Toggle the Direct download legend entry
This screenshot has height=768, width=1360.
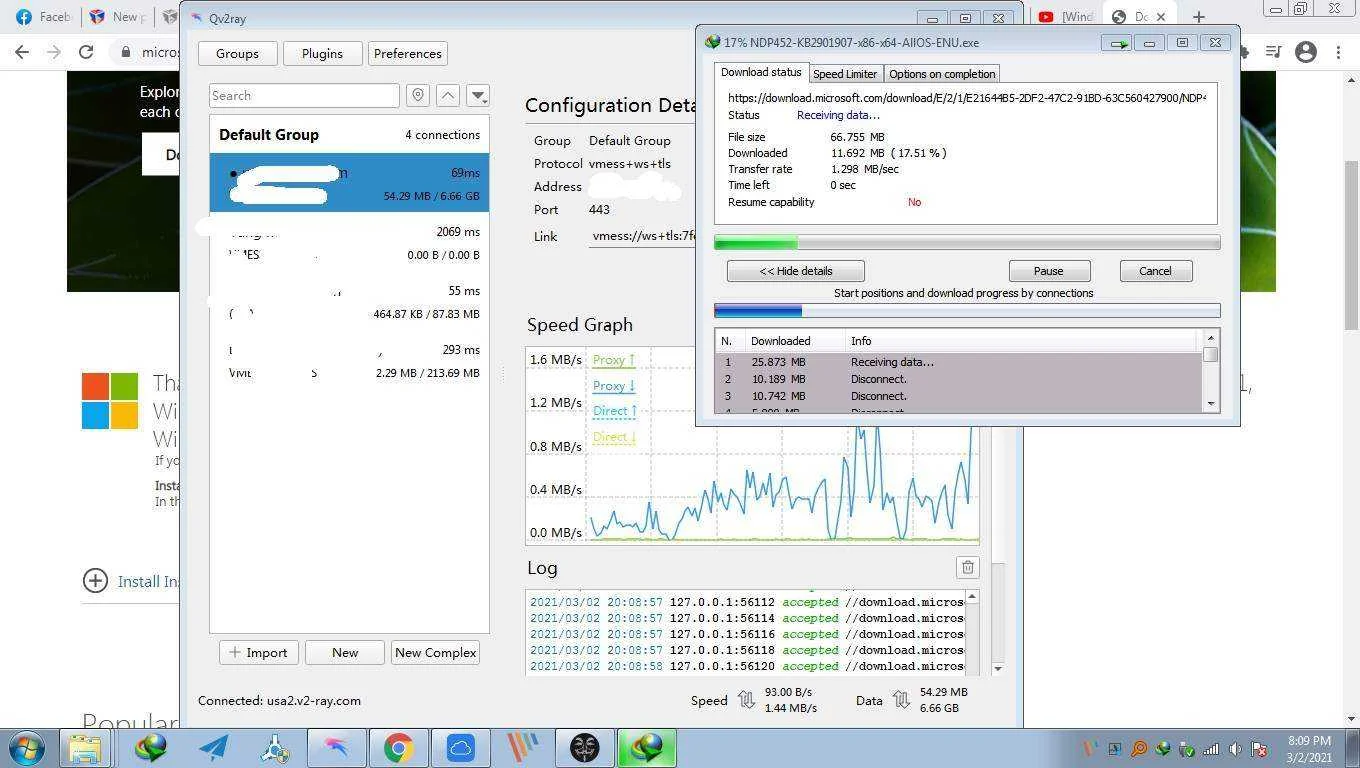click(x=614, y=437)
